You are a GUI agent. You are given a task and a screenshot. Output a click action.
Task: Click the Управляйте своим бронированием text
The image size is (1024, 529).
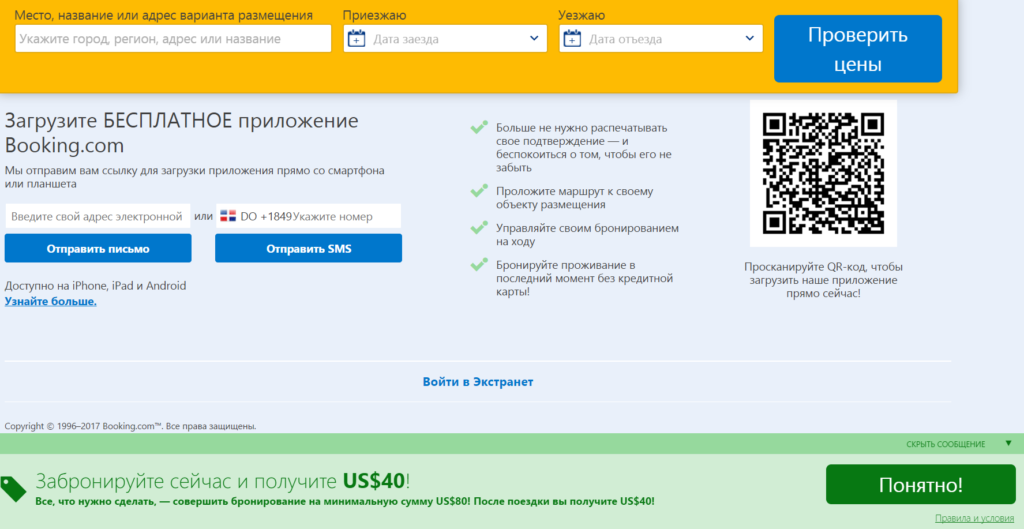pos(588,235)
